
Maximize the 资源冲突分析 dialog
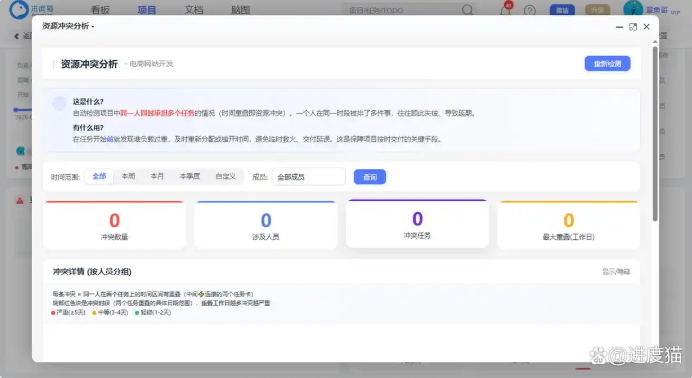pos(633,27)
